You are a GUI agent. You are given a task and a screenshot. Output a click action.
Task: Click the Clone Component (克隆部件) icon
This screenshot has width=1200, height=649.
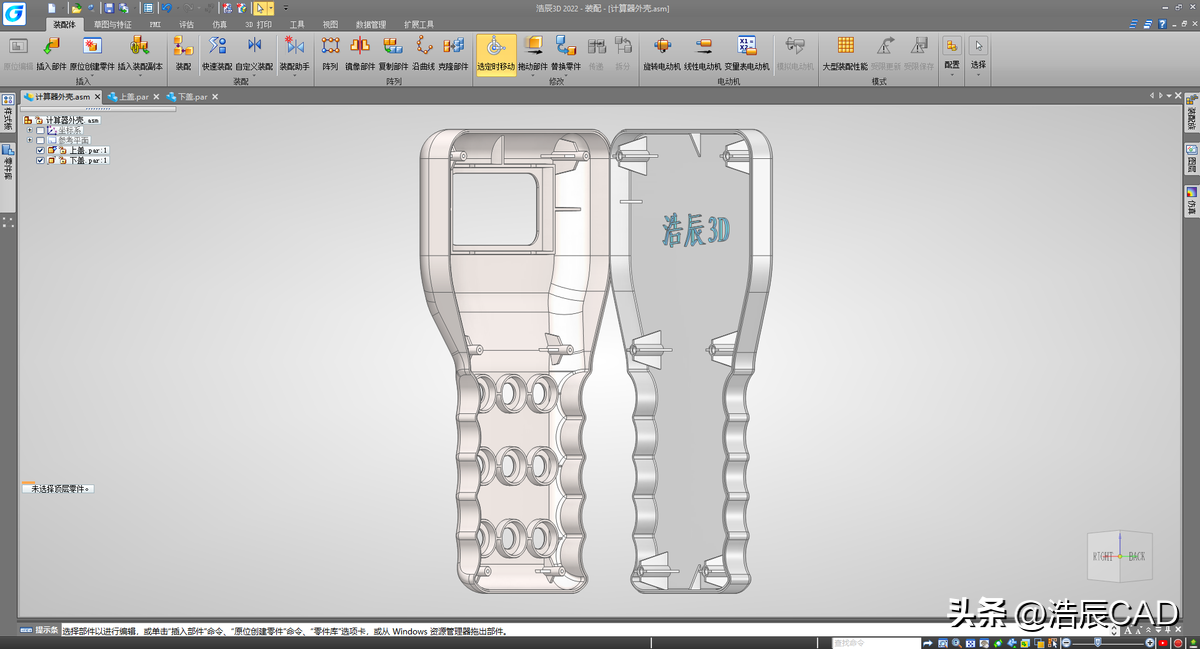click(453, 47)
